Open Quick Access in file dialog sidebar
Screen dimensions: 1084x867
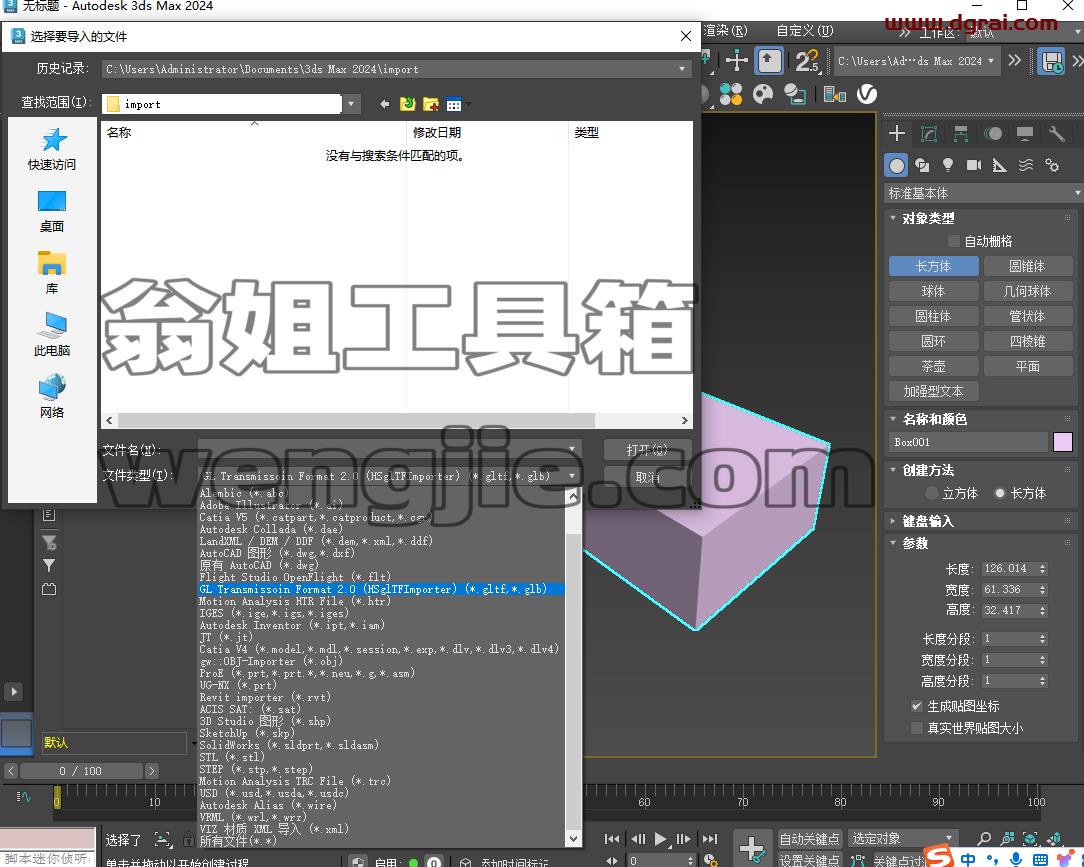click(x=52, y=149)
